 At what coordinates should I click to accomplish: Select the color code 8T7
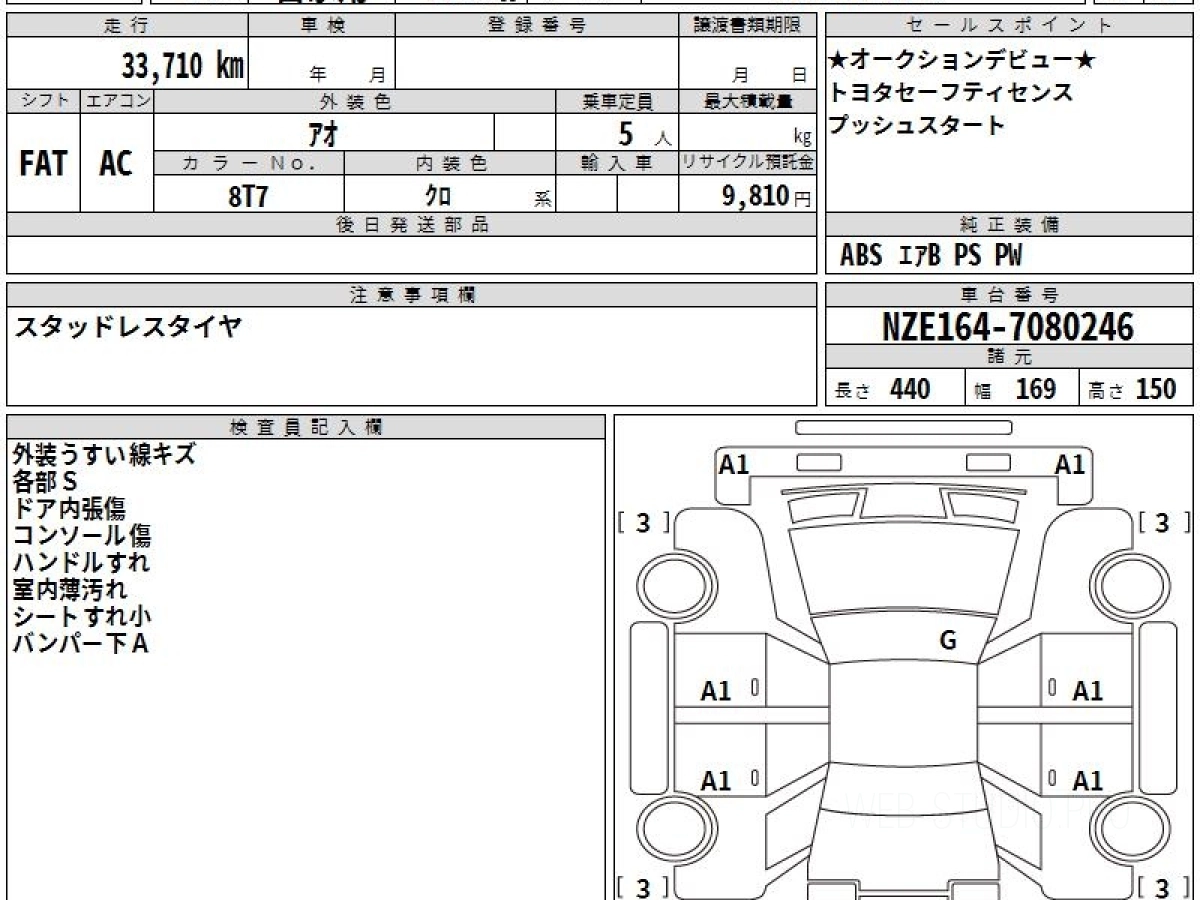tap(249, 196)
